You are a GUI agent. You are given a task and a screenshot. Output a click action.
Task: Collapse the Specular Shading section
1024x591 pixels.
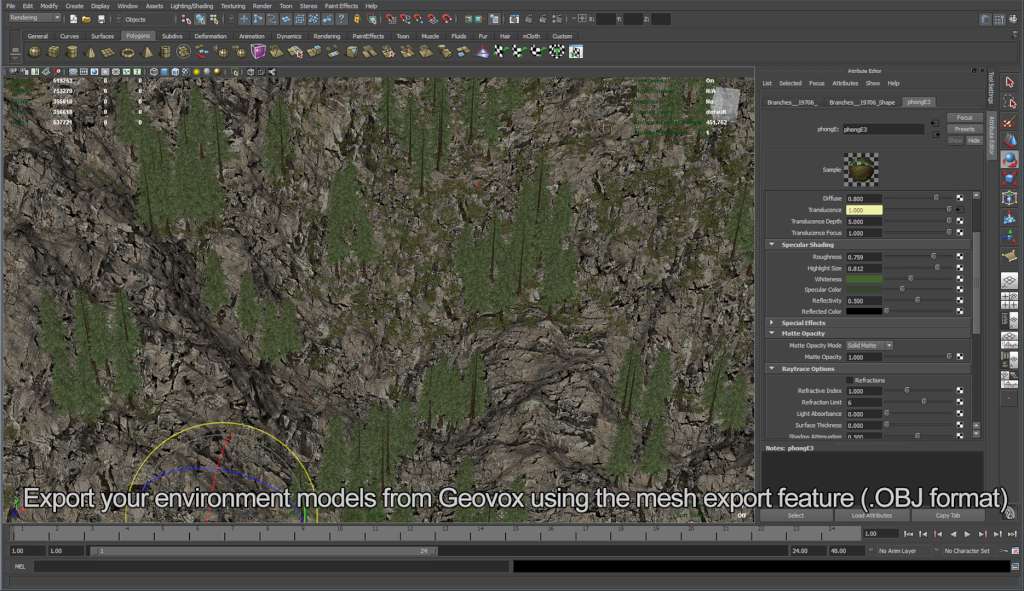(x=772, y=244)
